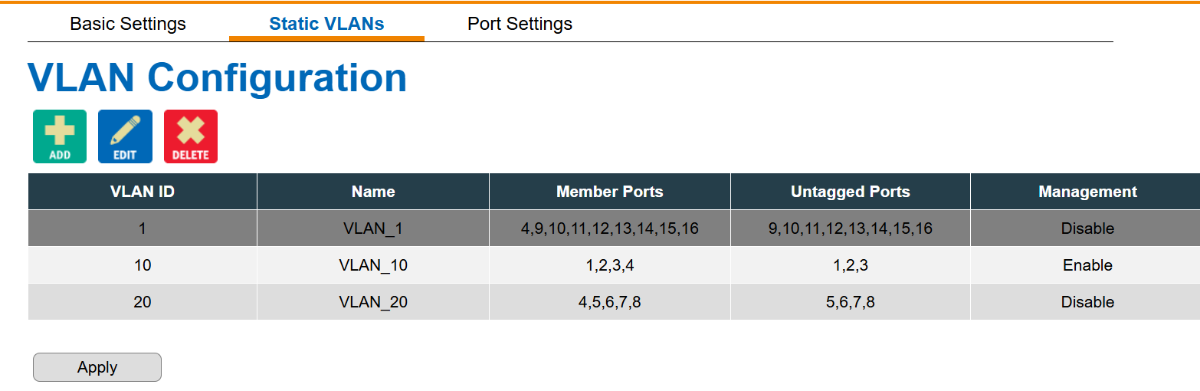Select the VLAN ID 20 row
The height and width of the screenshot is (391, 1200).
point(614,302)
